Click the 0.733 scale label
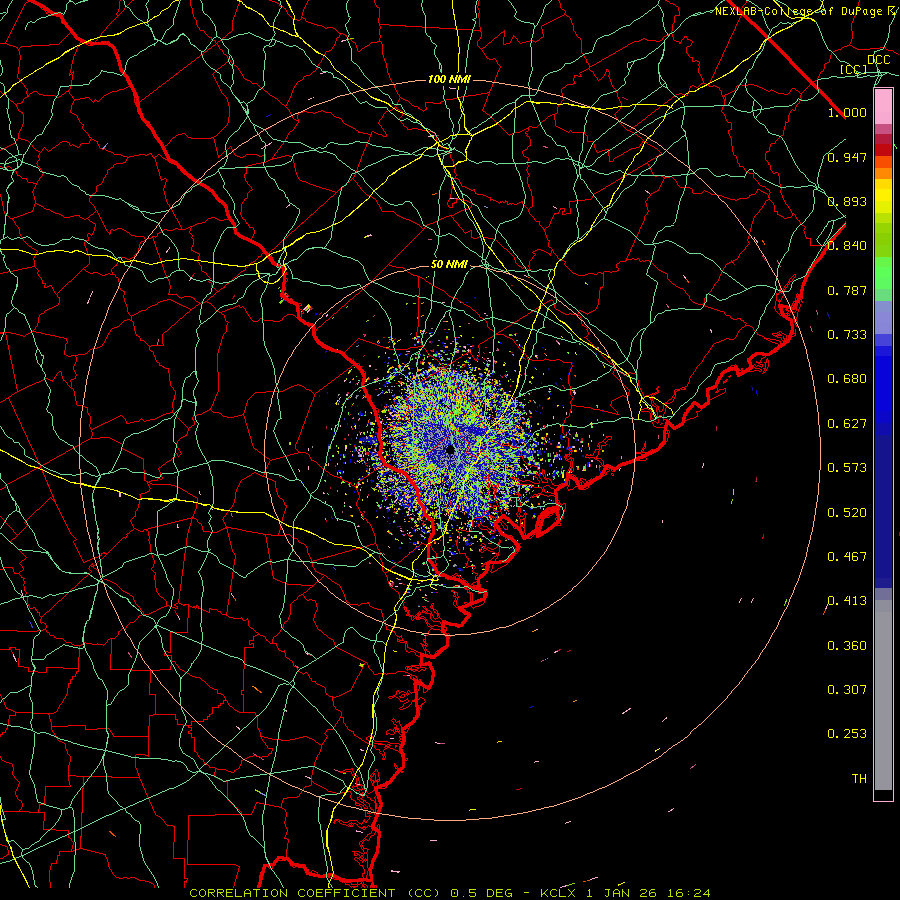Viewport: 900px width, 900px height. tap(847, 335)
